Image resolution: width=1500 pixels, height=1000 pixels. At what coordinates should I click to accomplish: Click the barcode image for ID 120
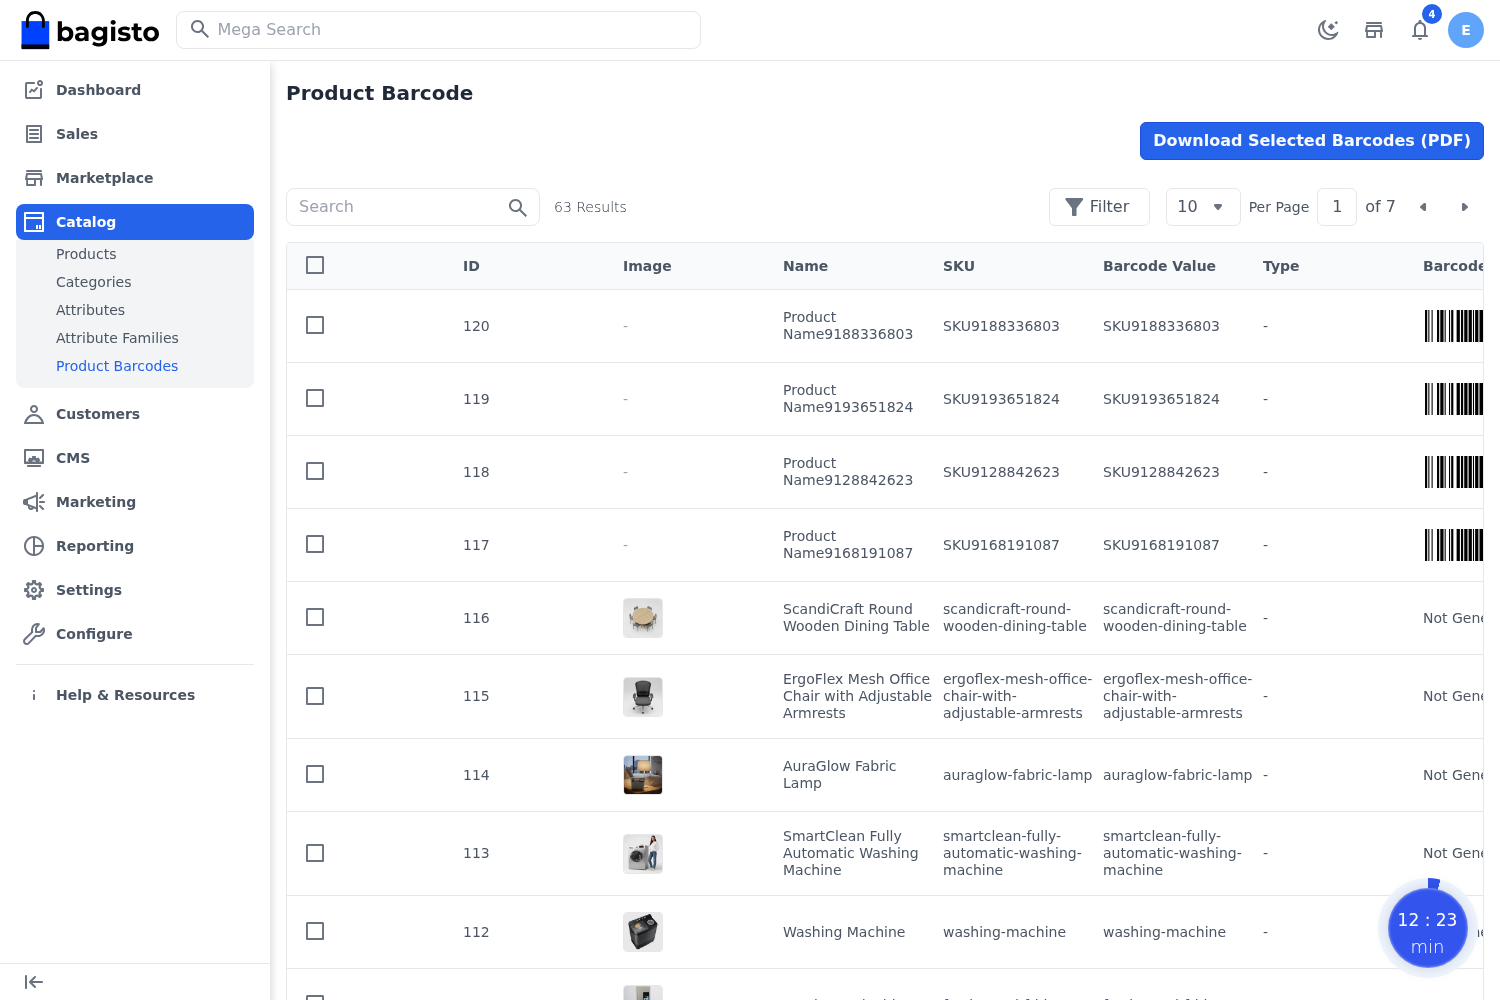pos(1454,326)
